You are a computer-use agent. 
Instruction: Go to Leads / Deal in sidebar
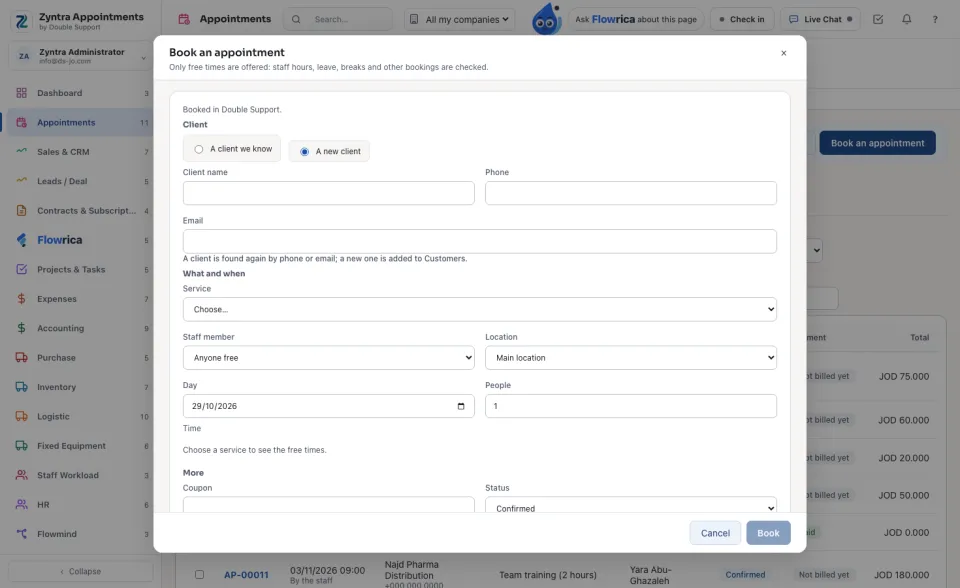click(x=81, y=181)
